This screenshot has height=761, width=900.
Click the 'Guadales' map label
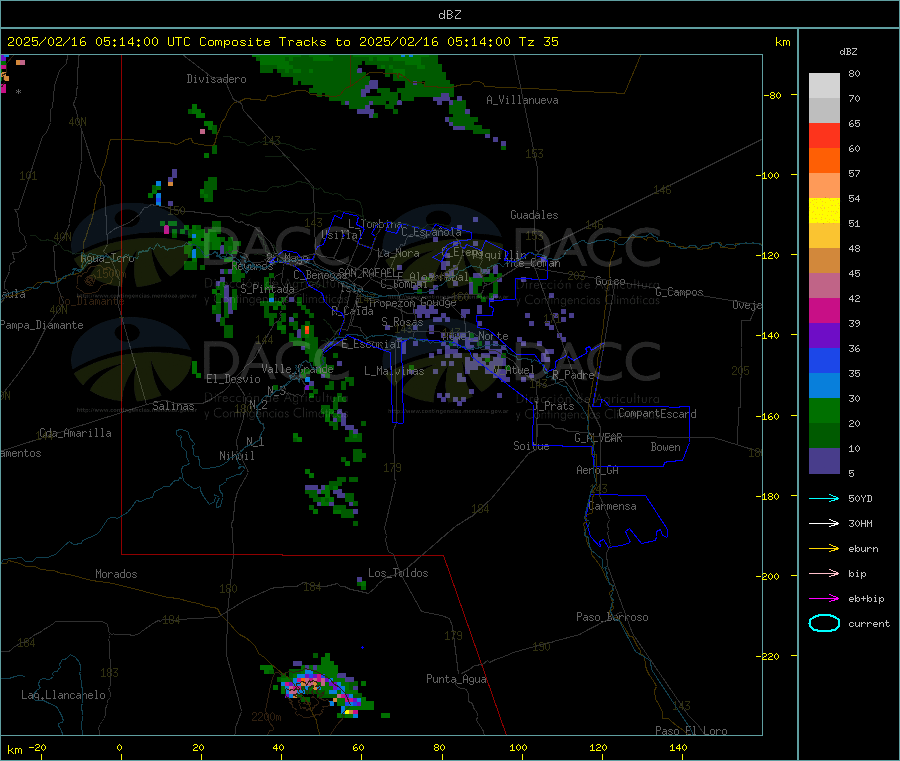[x=534, y=215]
